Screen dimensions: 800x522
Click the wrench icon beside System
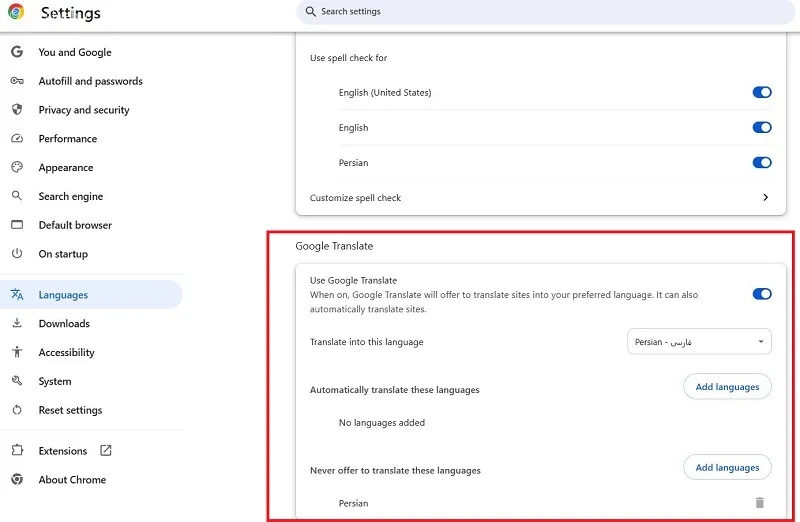(x=17, y=381)
